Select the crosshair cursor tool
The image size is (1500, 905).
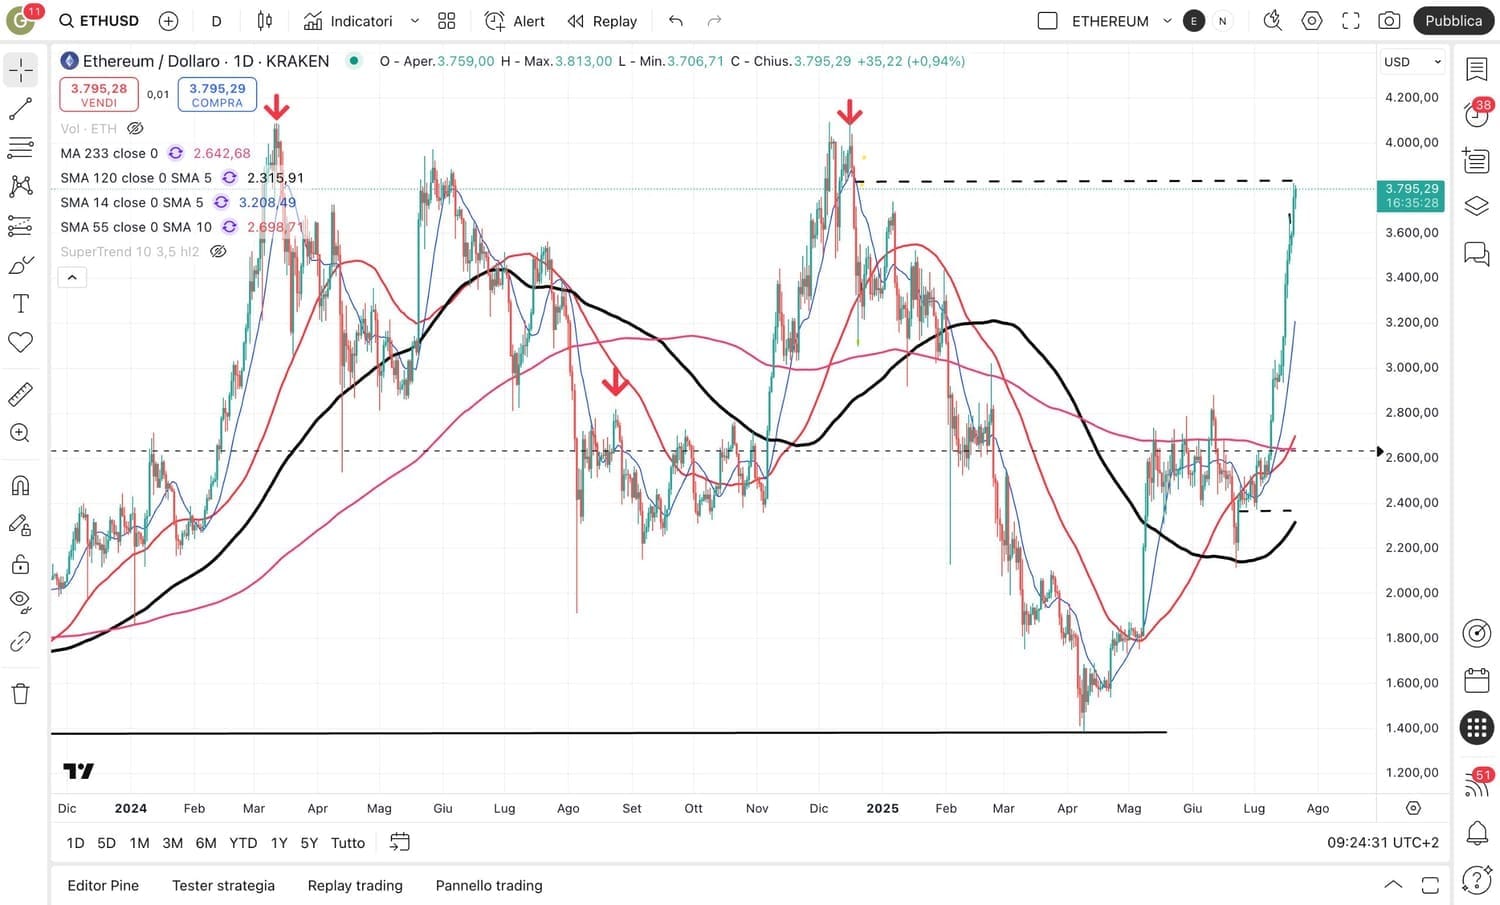click(x=21, y=70)
